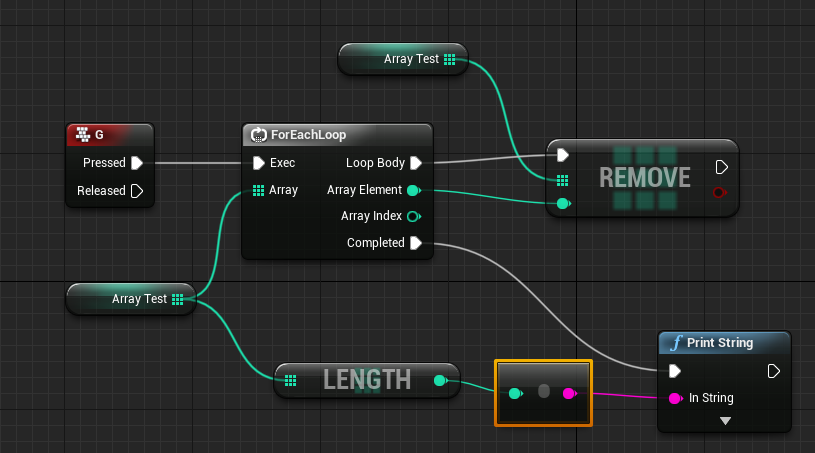Click the ForEachLoop Array input pin
Viewport: 815px width, 453px height.
(x=258, y=191)
